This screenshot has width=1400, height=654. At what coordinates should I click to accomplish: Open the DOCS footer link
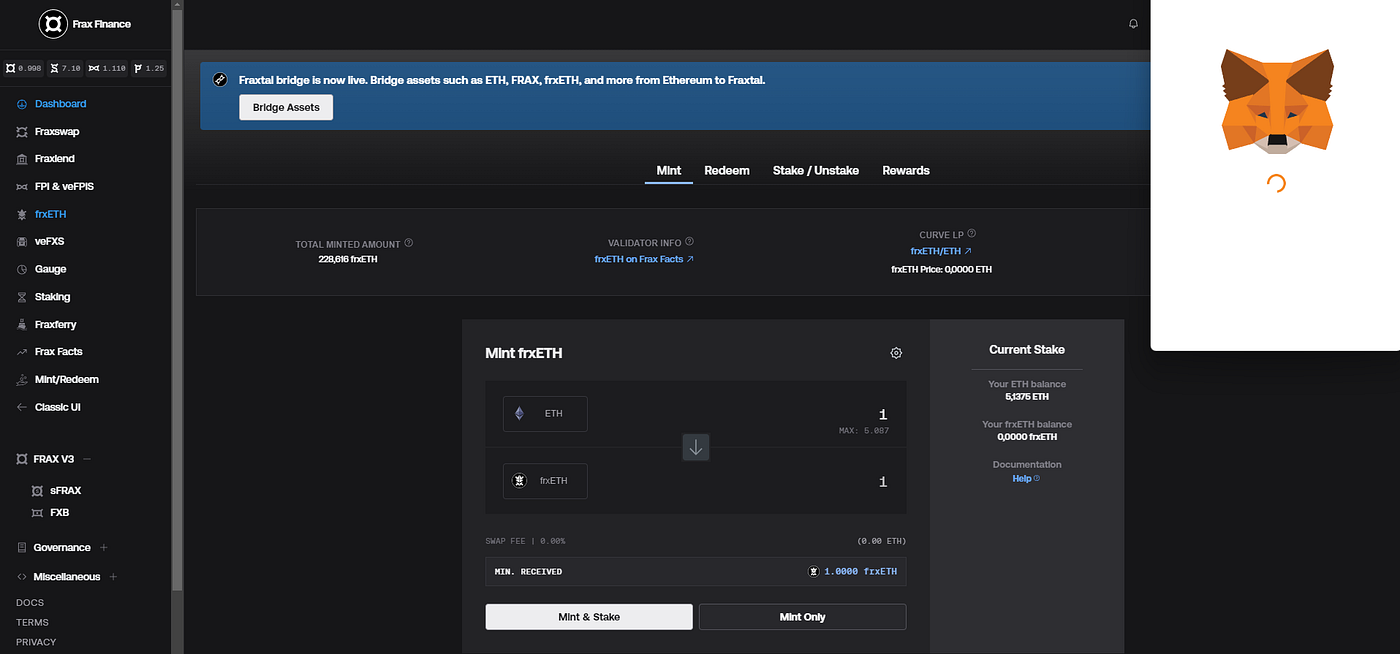[x=30, y=603]
